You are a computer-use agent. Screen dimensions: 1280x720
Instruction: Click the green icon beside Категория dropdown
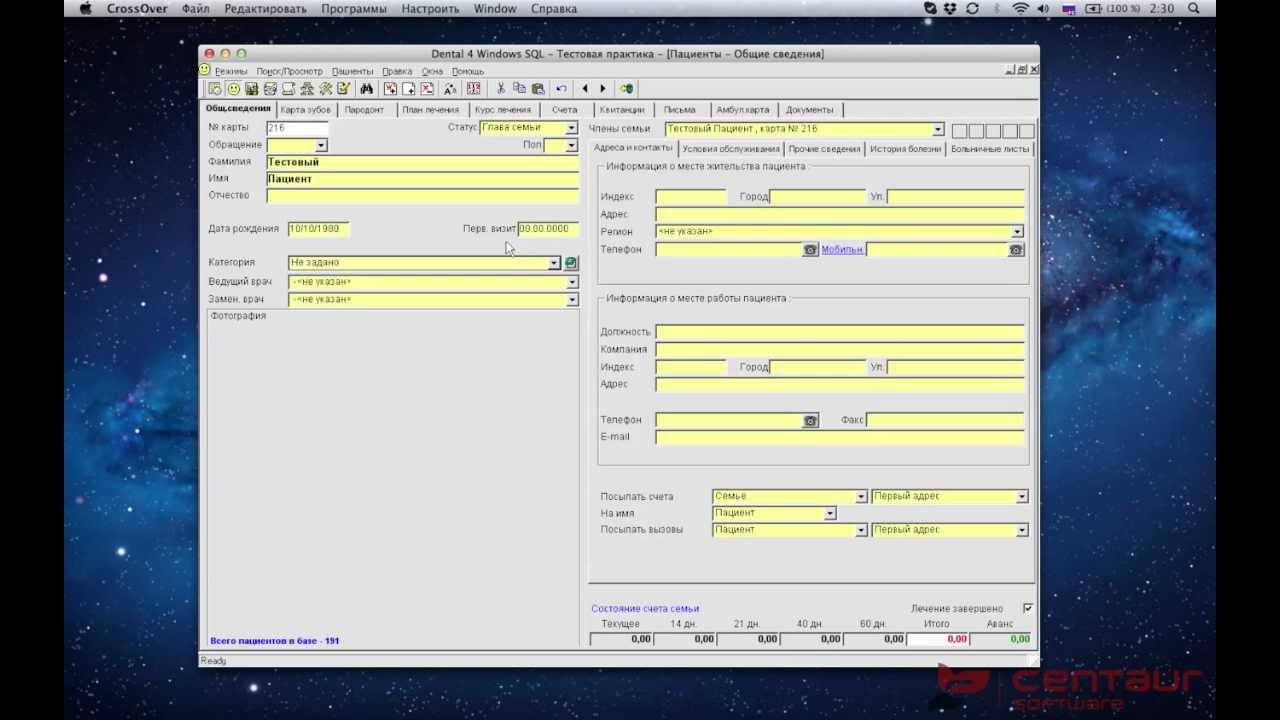571,263
